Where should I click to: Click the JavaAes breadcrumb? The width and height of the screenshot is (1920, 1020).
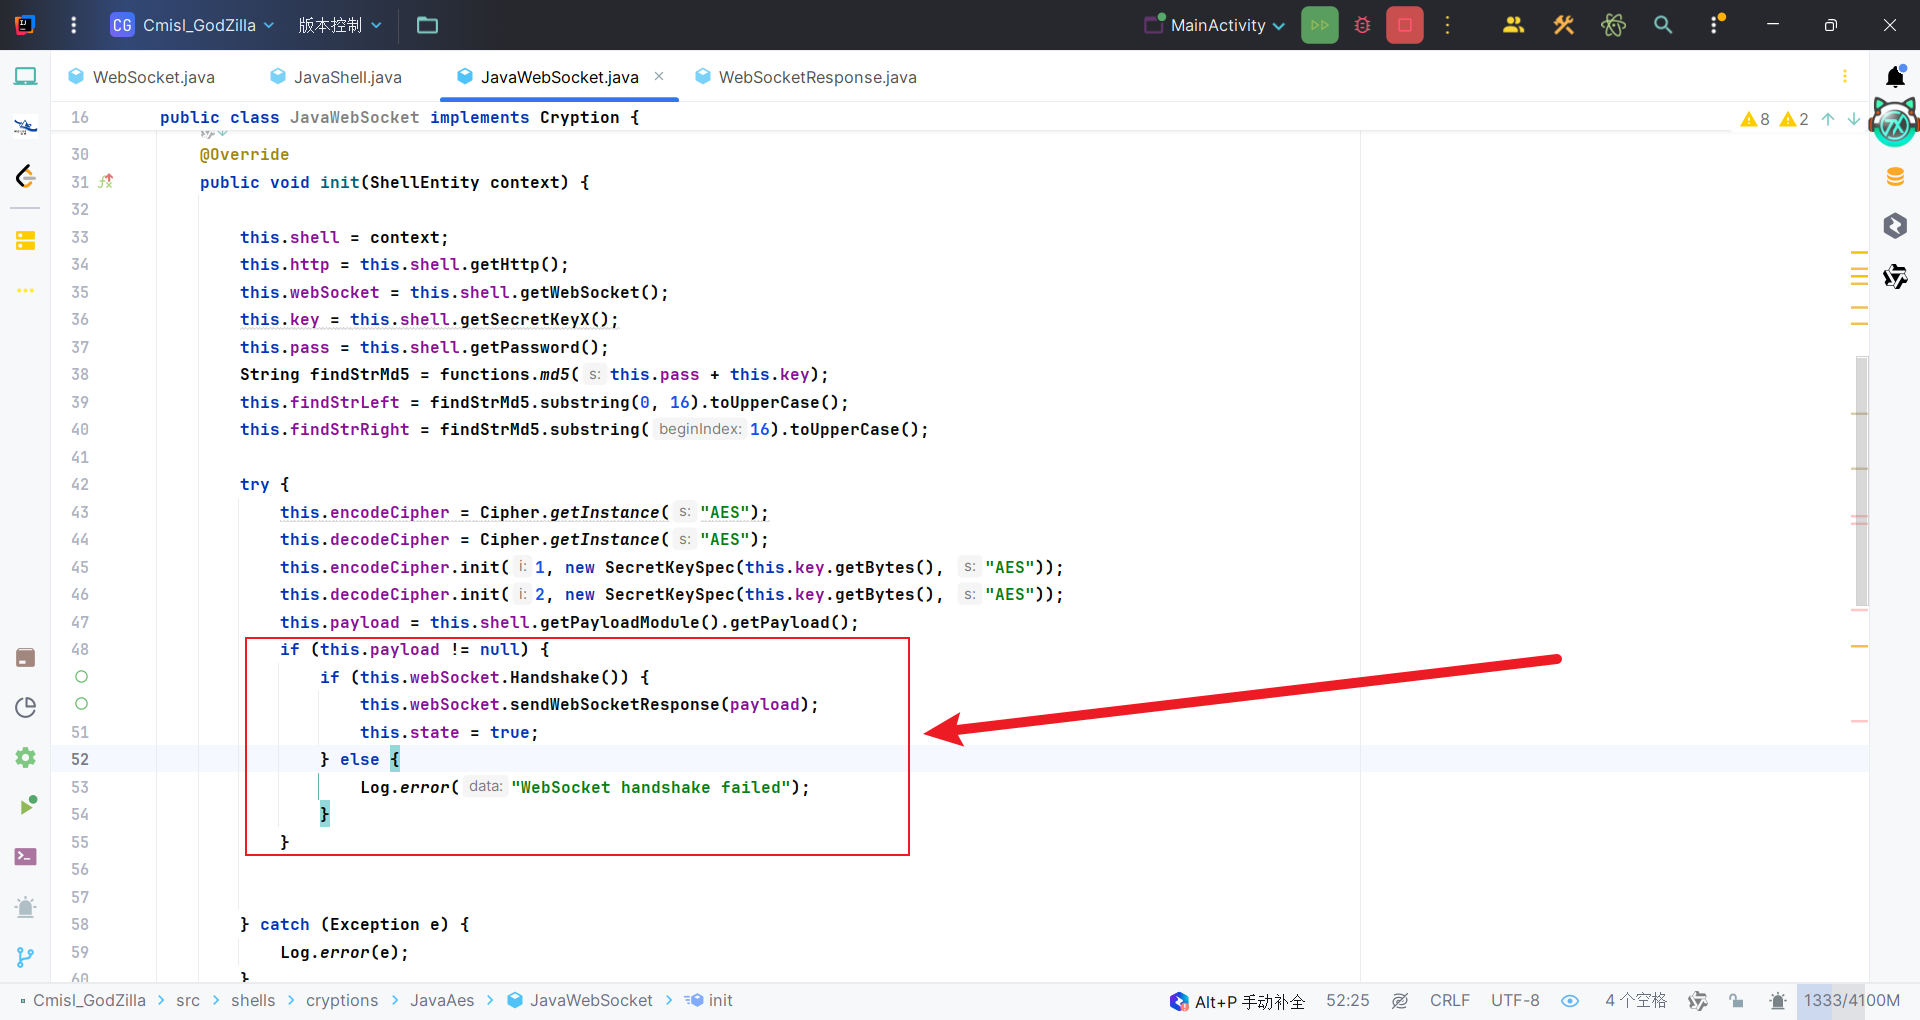coord(442,1000)
